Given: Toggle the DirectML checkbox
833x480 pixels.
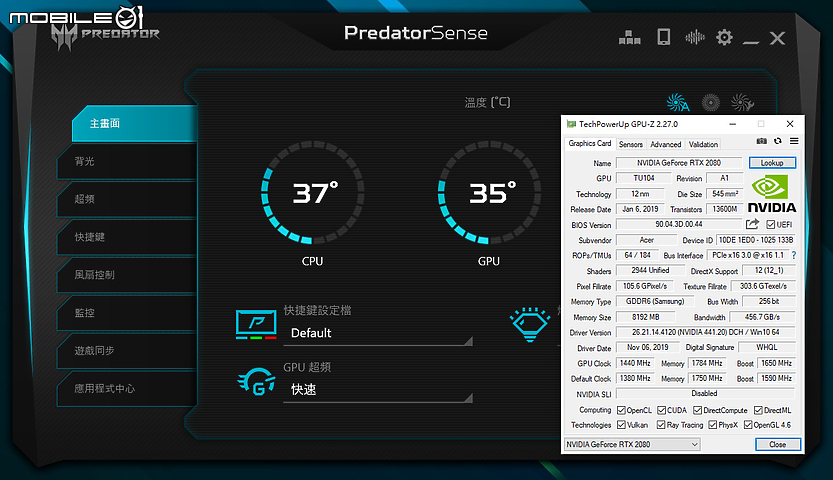Looking at the screenshot, I should tap(758, 410).
